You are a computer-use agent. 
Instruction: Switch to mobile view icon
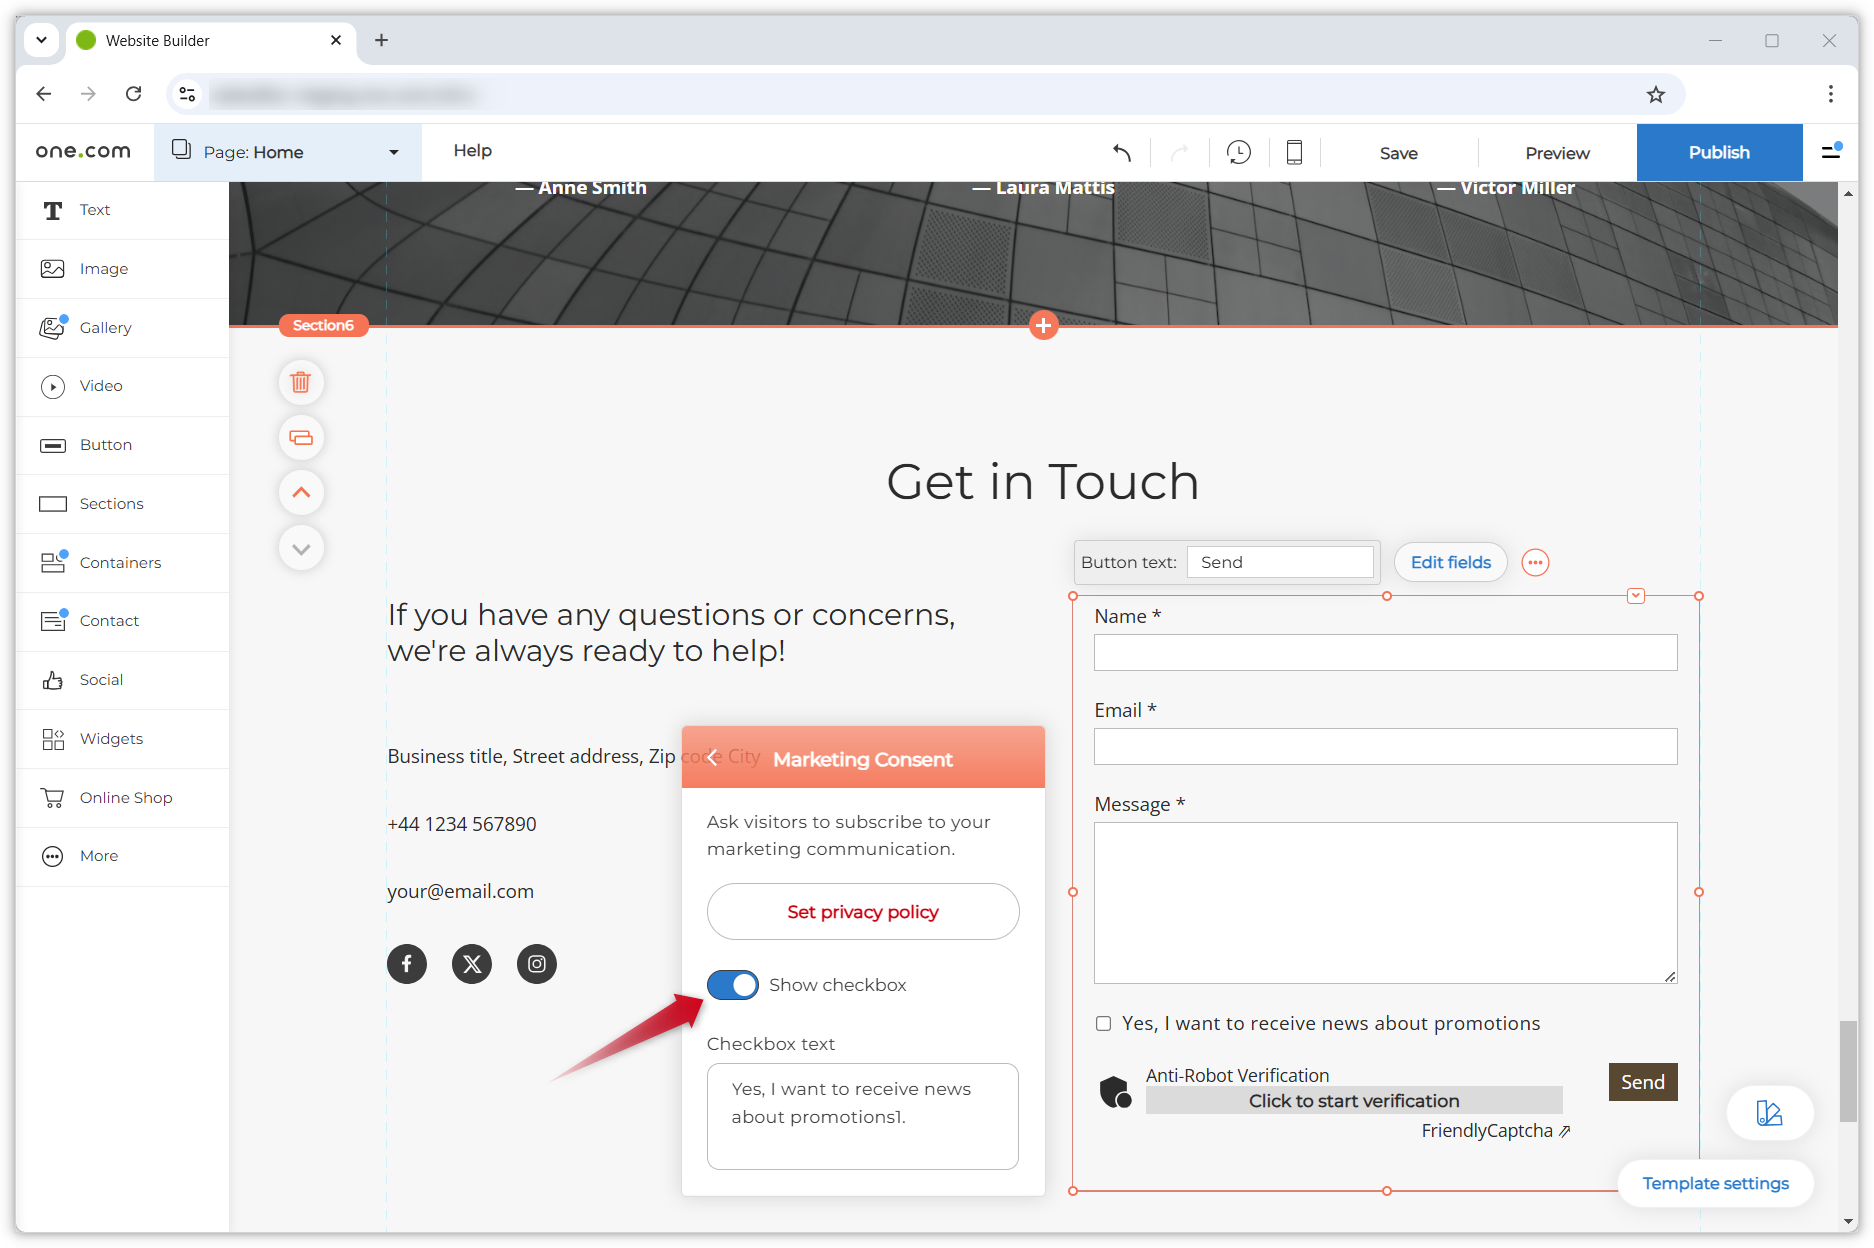(x=1294, y=152)
